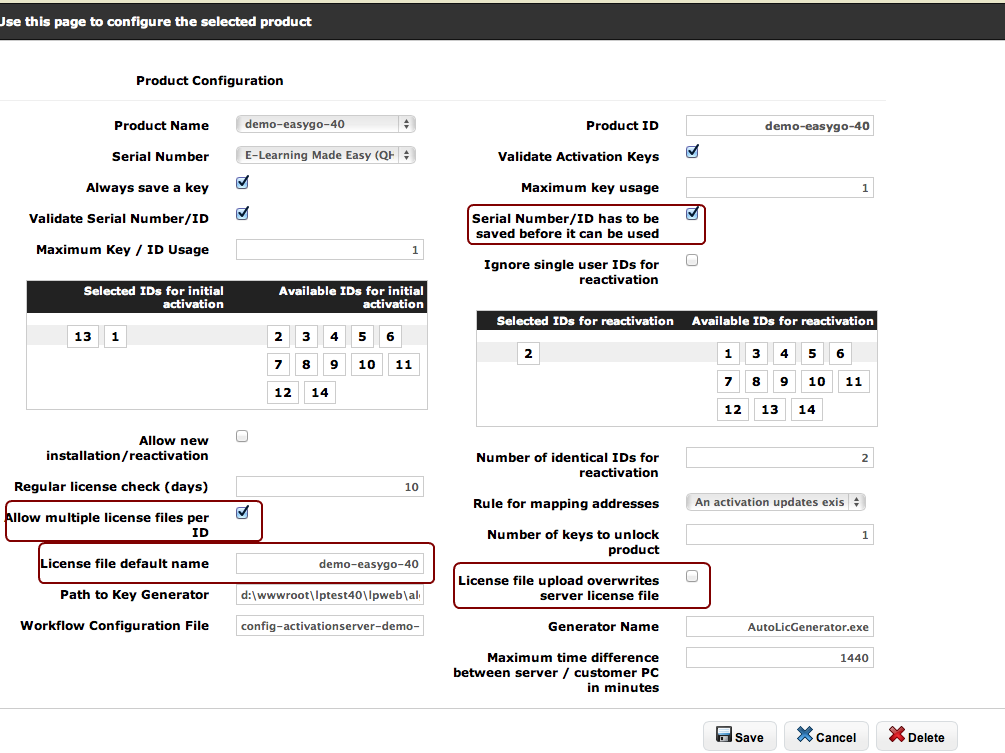Click available initial activation ID 8
Viewport: 1005px width, 753px height.
coord(306,365)
